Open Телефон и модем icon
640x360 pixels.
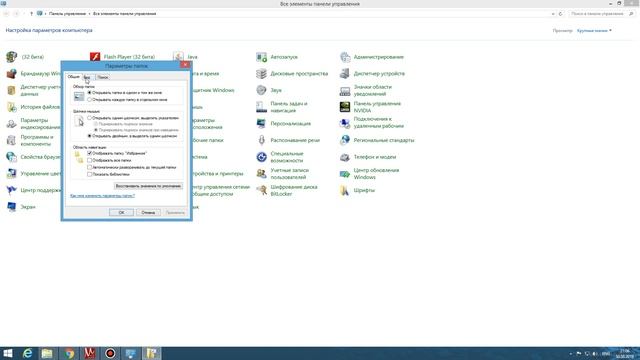click(345, 157)
